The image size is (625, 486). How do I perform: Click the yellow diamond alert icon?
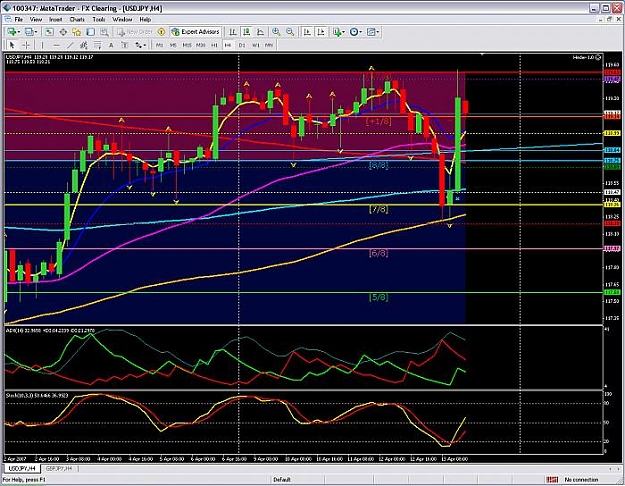tap(161, 32)
